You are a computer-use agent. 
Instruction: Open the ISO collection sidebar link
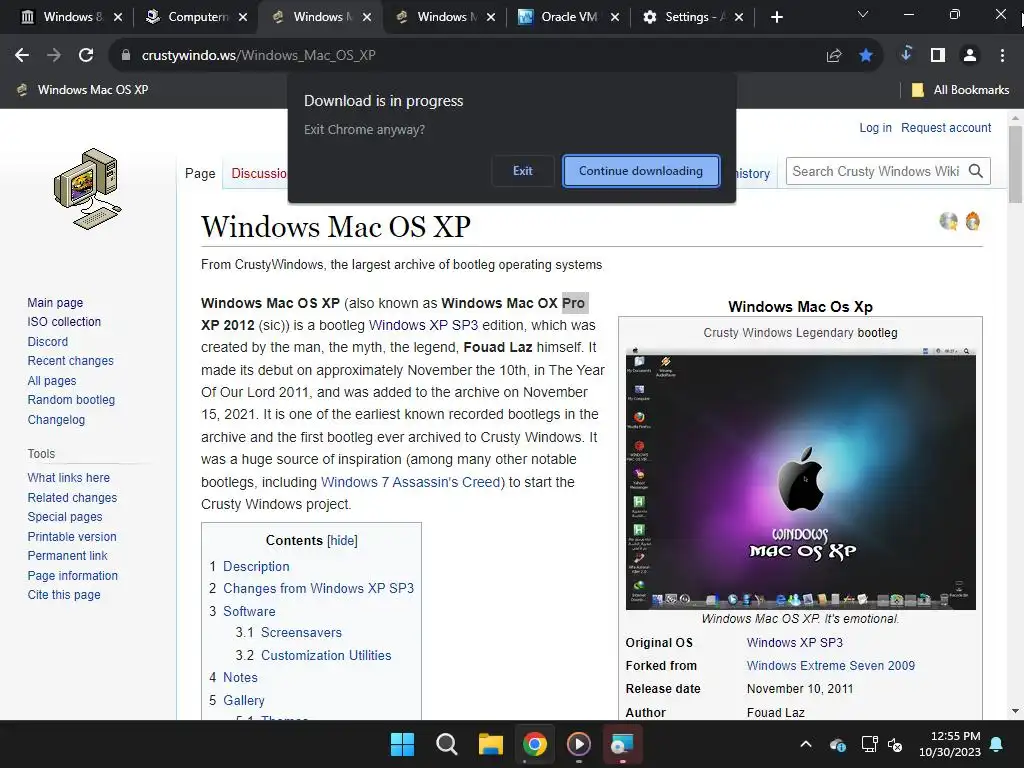pos(64,322)
